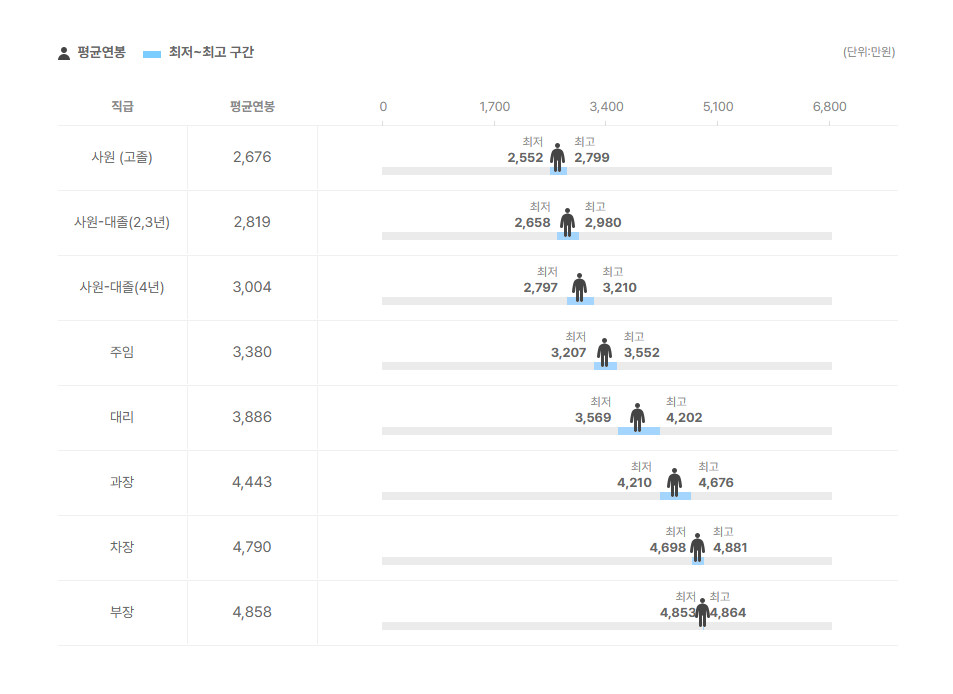Click the 최고 4,202 value label
The width and height of the screenshot is (953, 694).
[x=684, y=417]
